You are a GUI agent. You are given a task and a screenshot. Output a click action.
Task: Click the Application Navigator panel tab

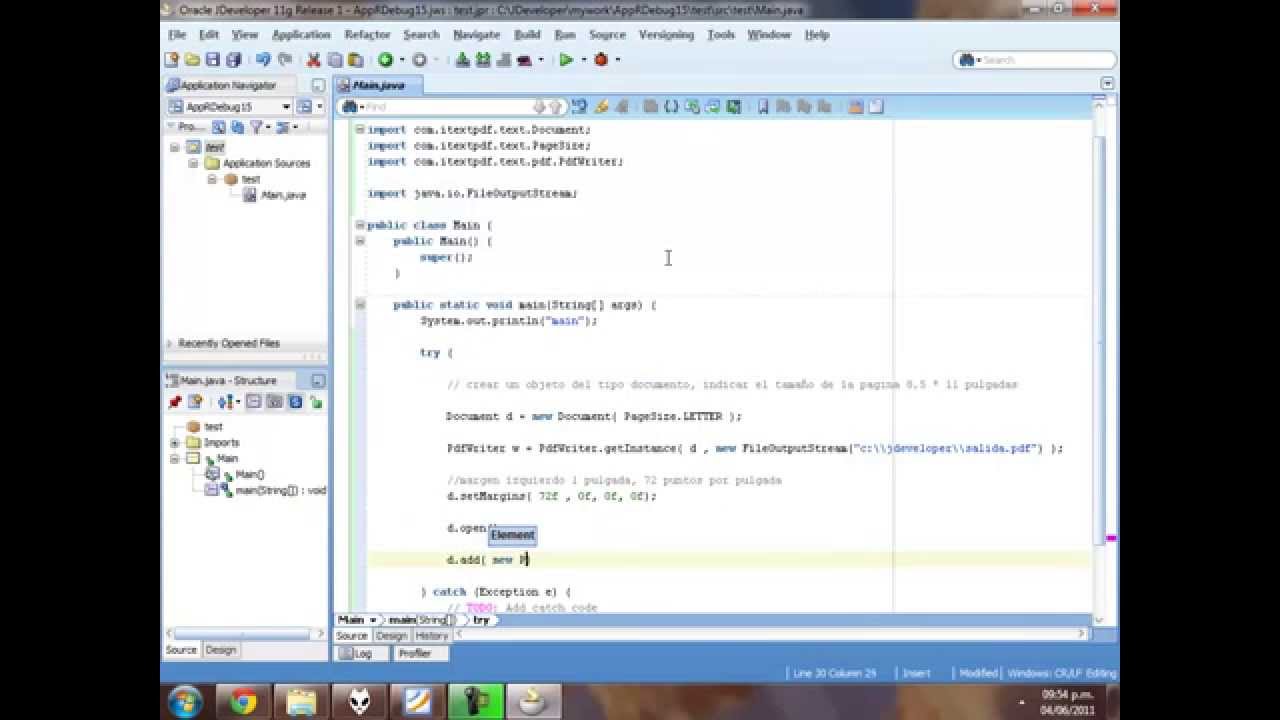pos(228,85)
